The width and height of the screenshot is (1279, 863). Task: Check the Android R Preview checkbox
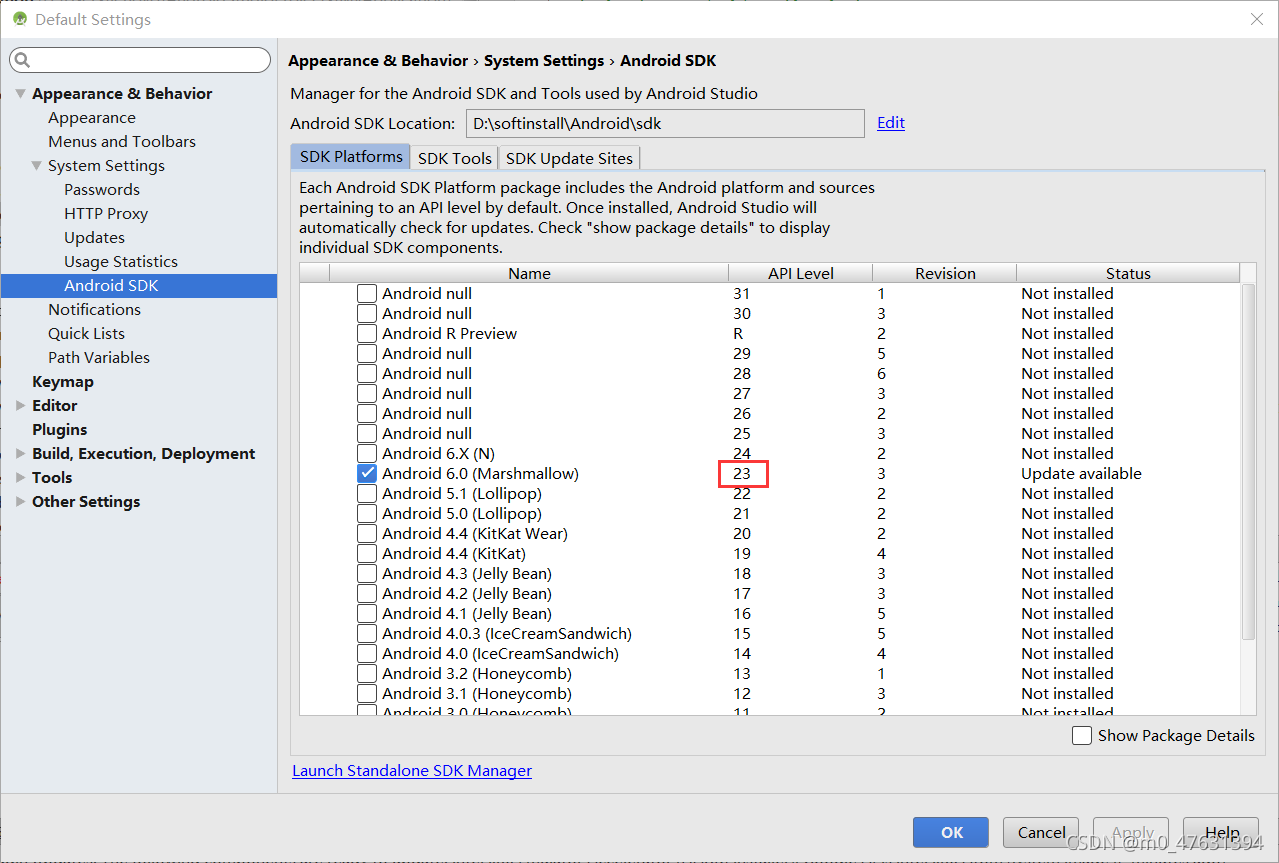367,334
